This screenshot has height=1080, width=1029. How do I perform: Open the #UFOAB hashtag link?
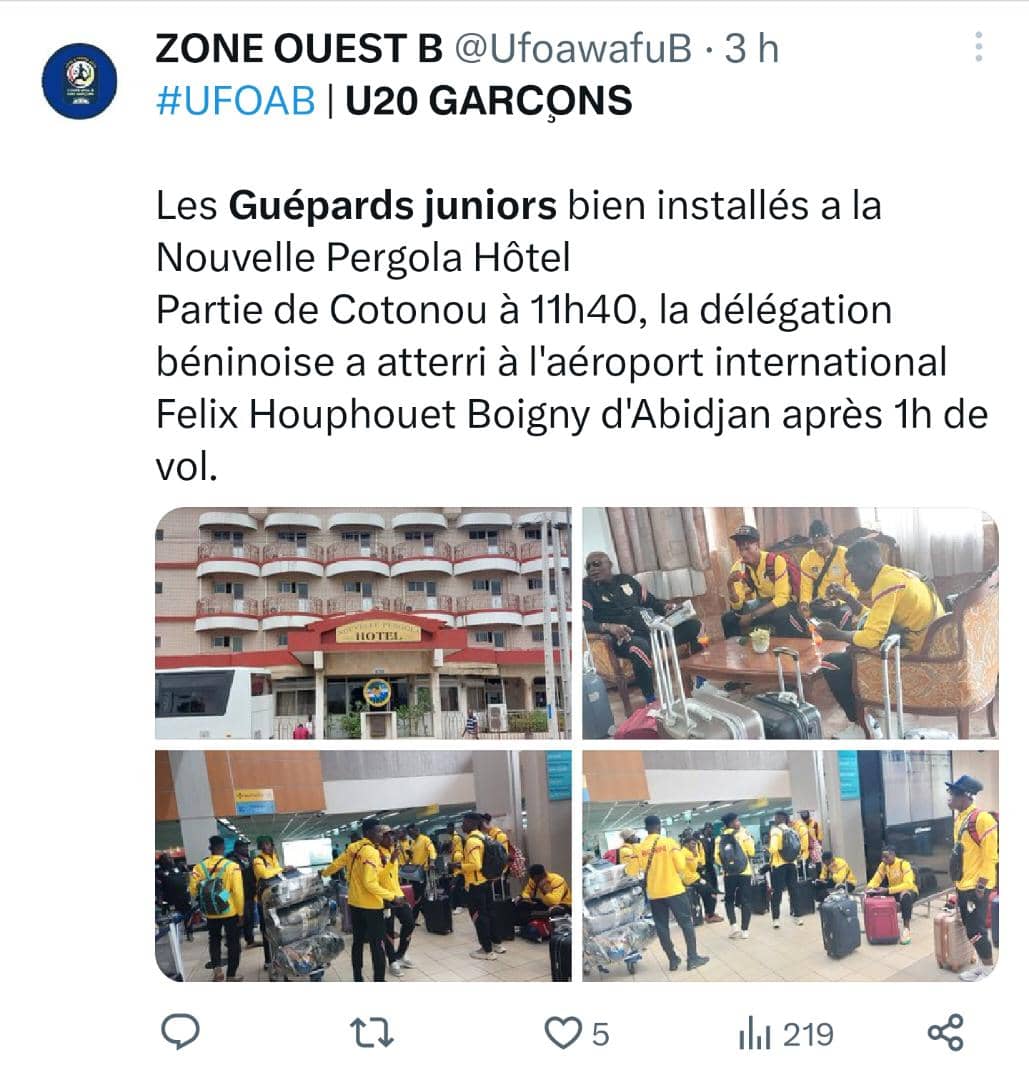click(236, 101)
